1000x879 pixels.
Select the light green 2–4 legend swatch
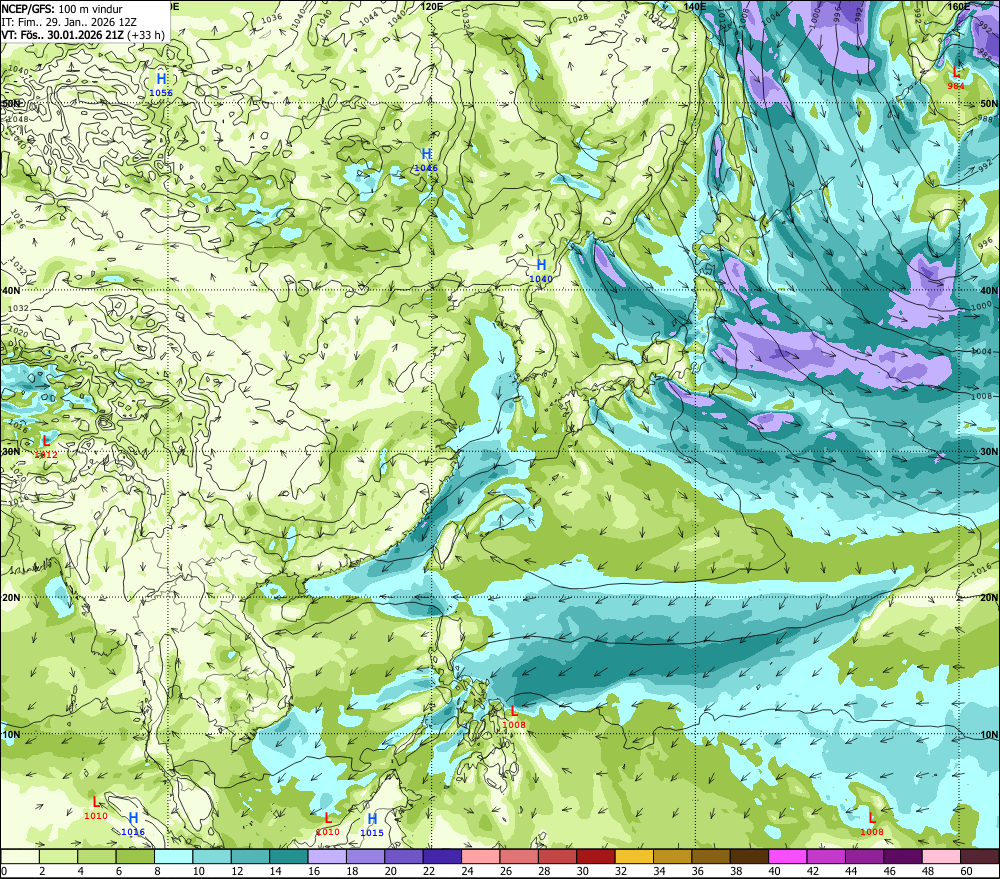(59, 856)
